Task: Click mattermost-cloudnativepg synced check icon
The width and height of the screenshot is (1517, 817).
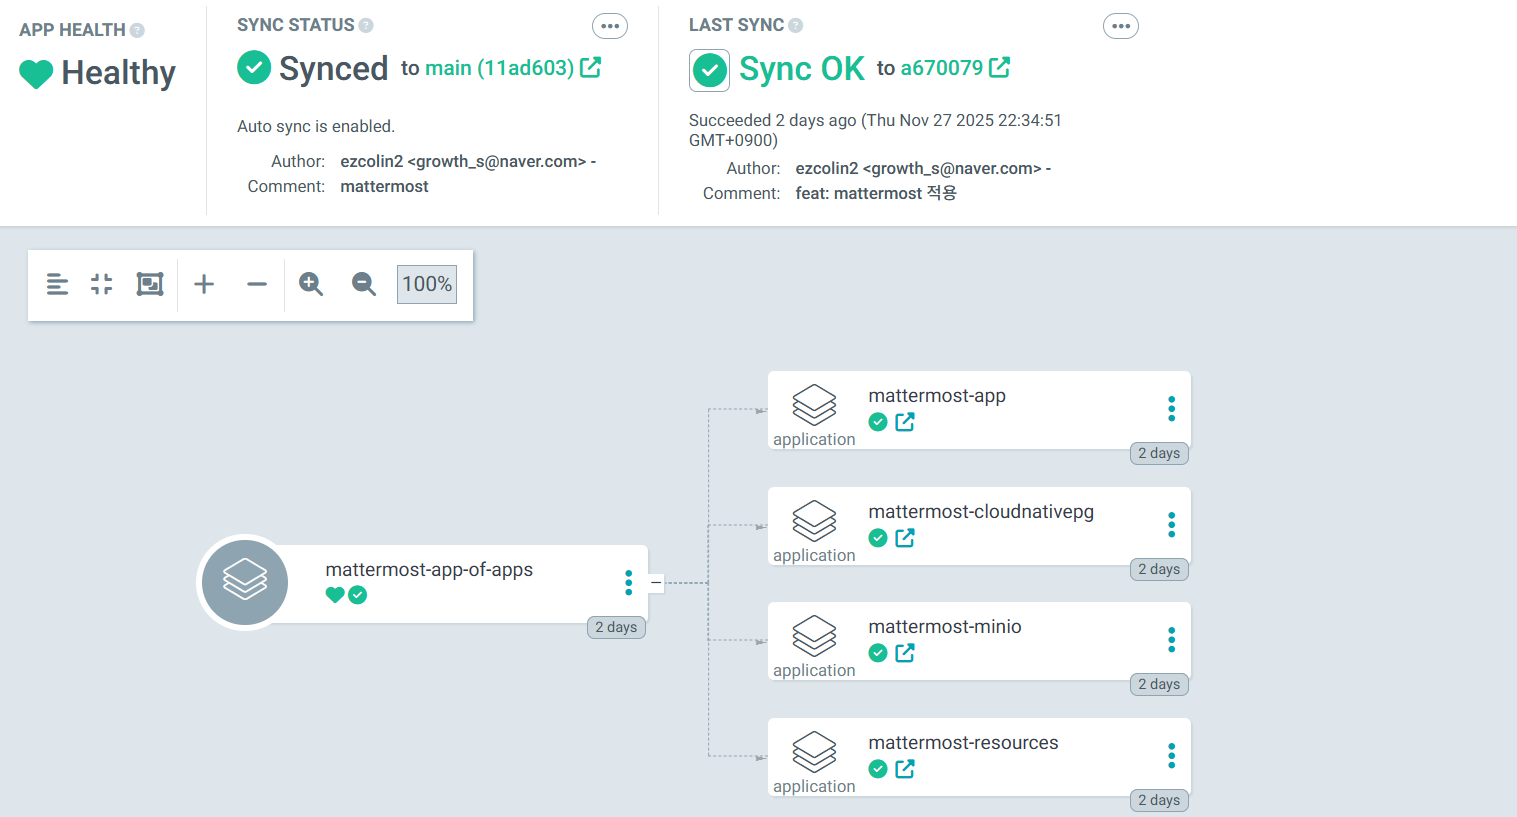Action: pyautogui.click(x=878, y=538)
